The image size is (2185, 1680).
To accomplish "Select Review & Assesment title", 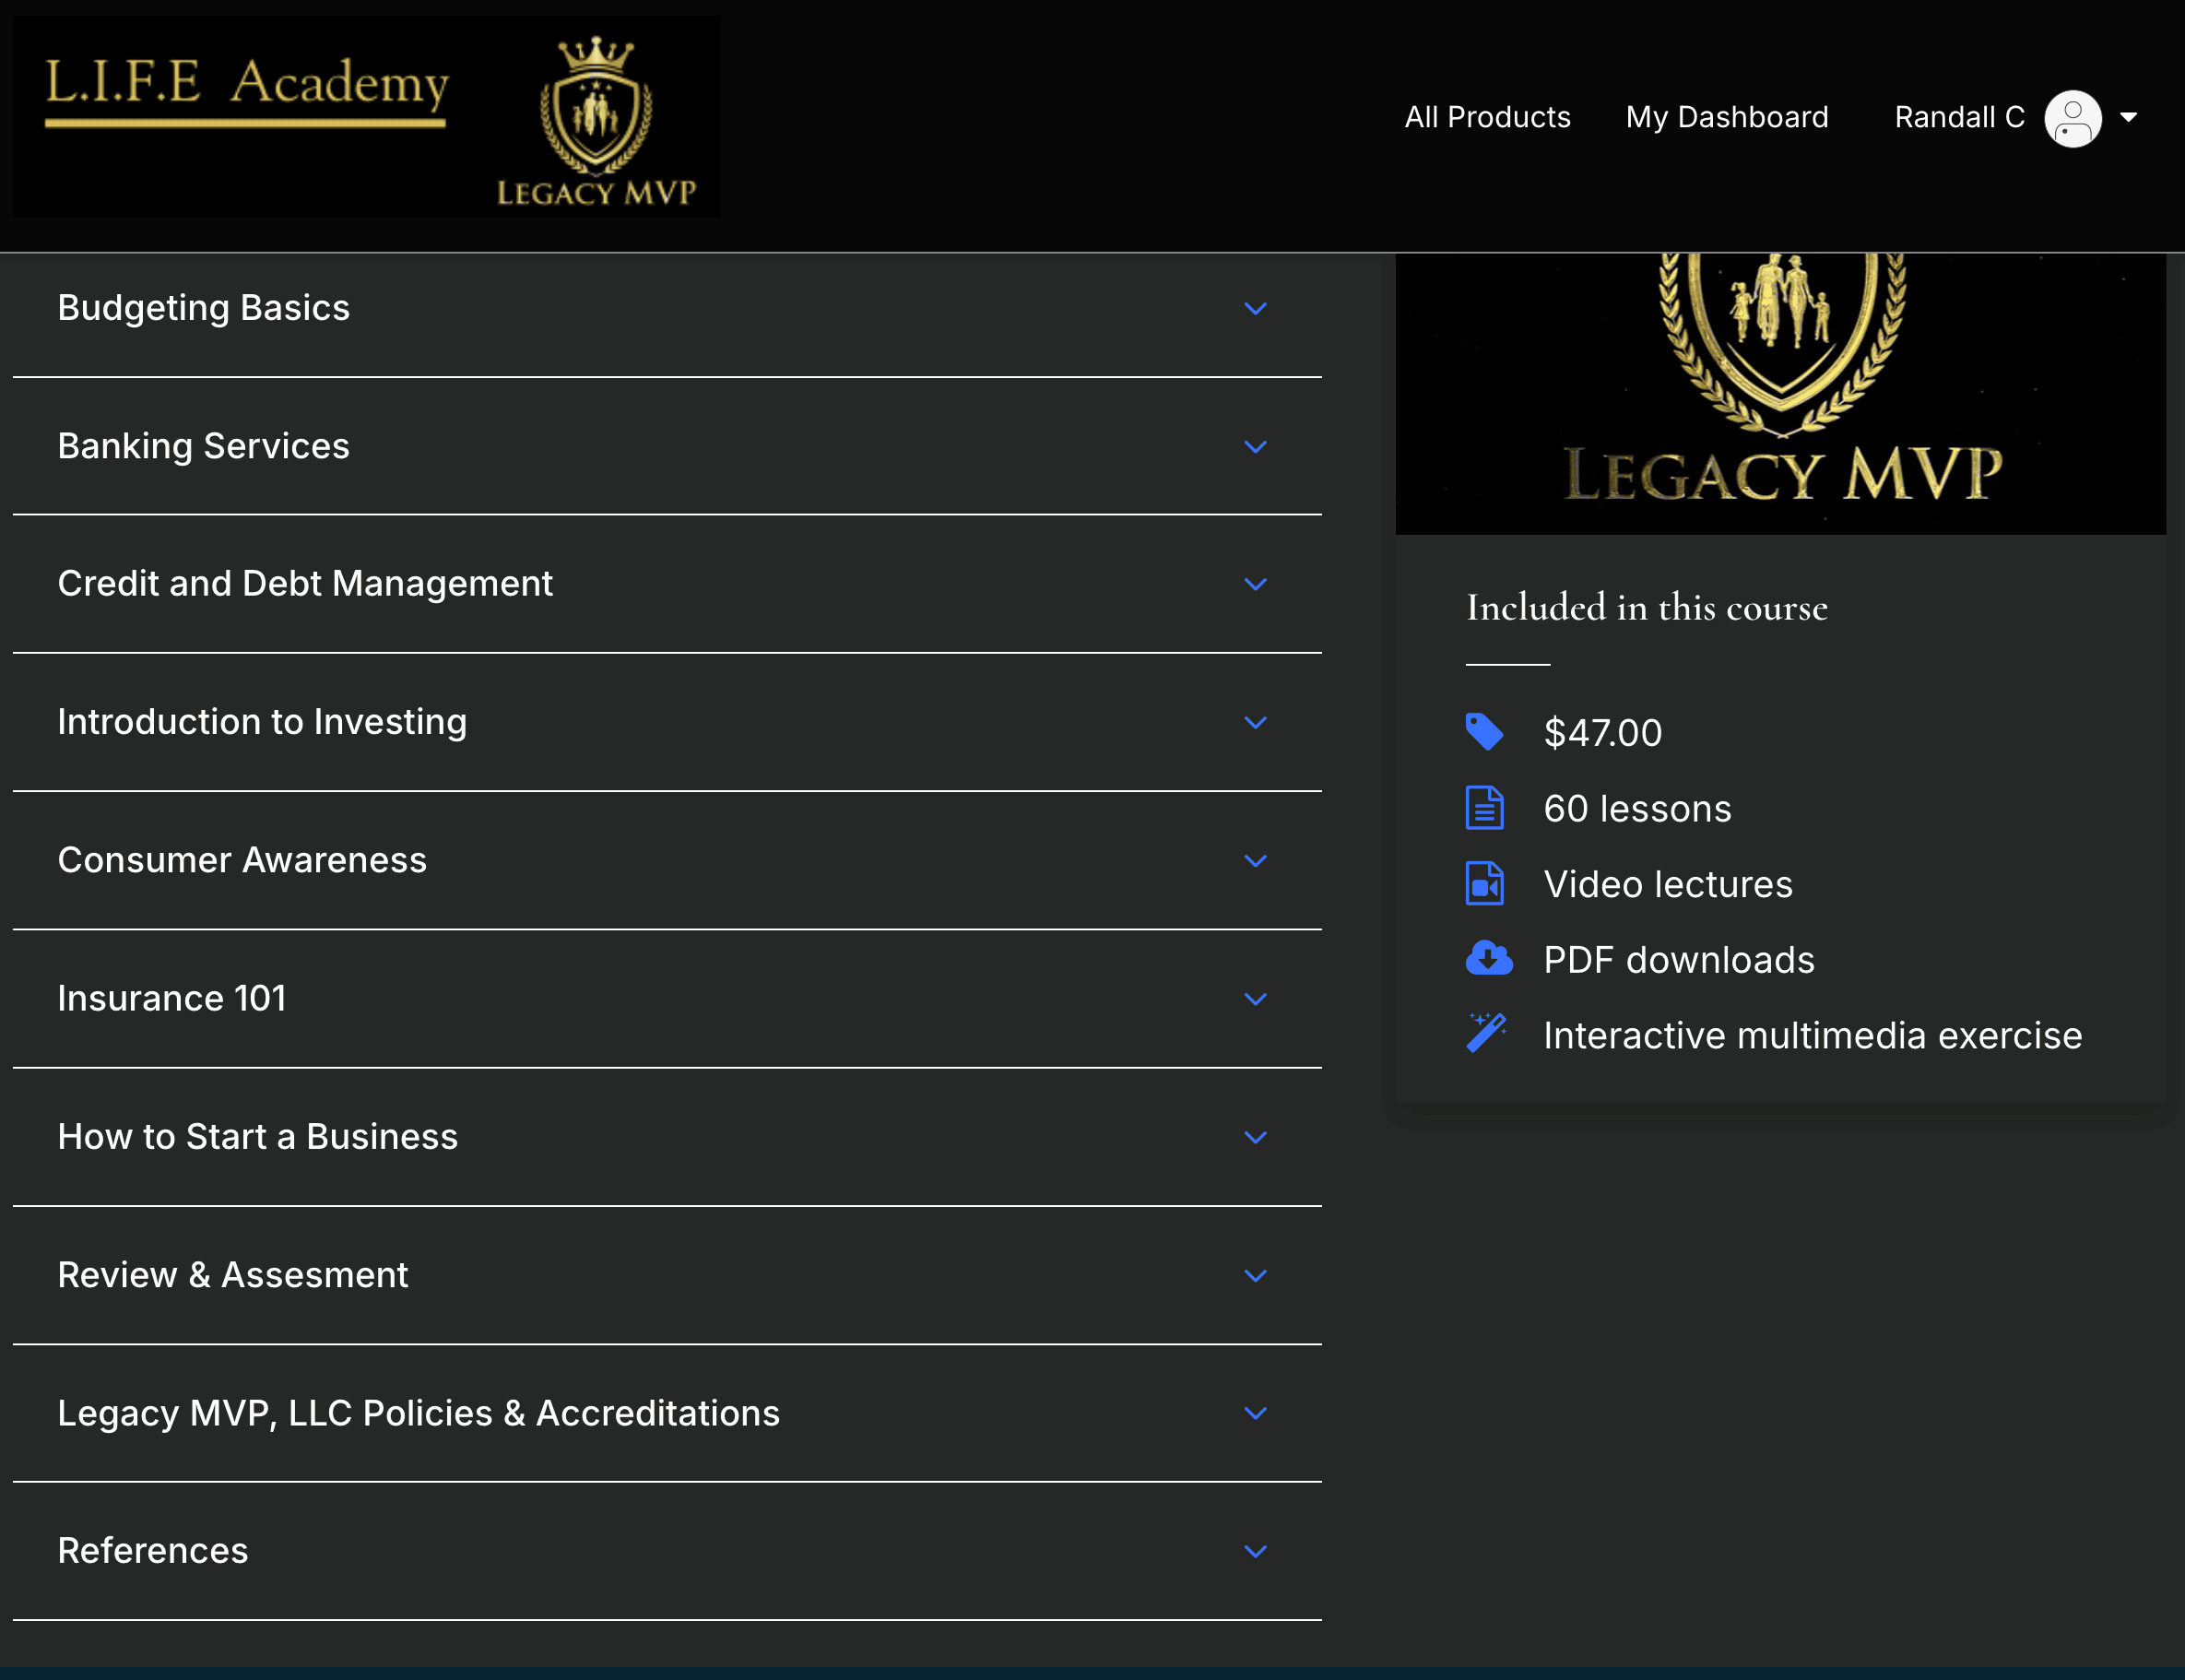I will [233, 1275].
